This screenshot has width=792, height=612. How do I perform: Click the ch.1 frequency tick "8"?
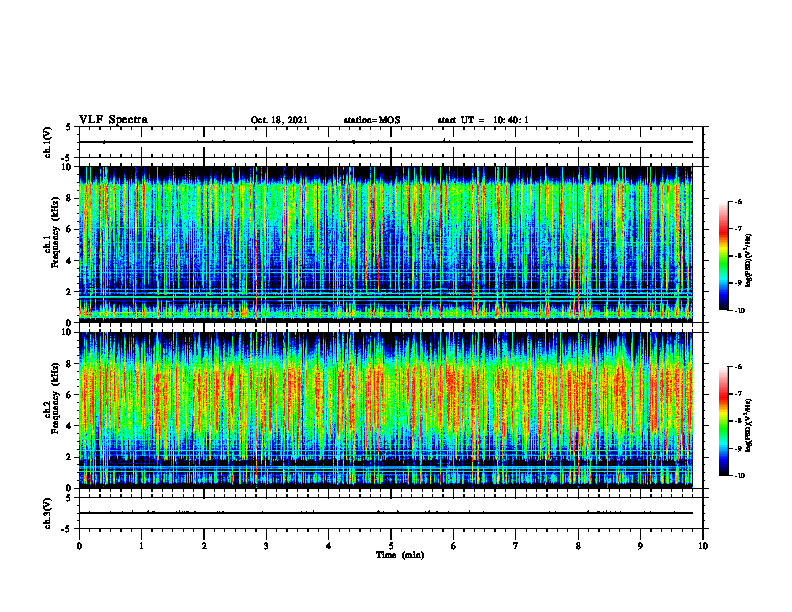(70, 198)
